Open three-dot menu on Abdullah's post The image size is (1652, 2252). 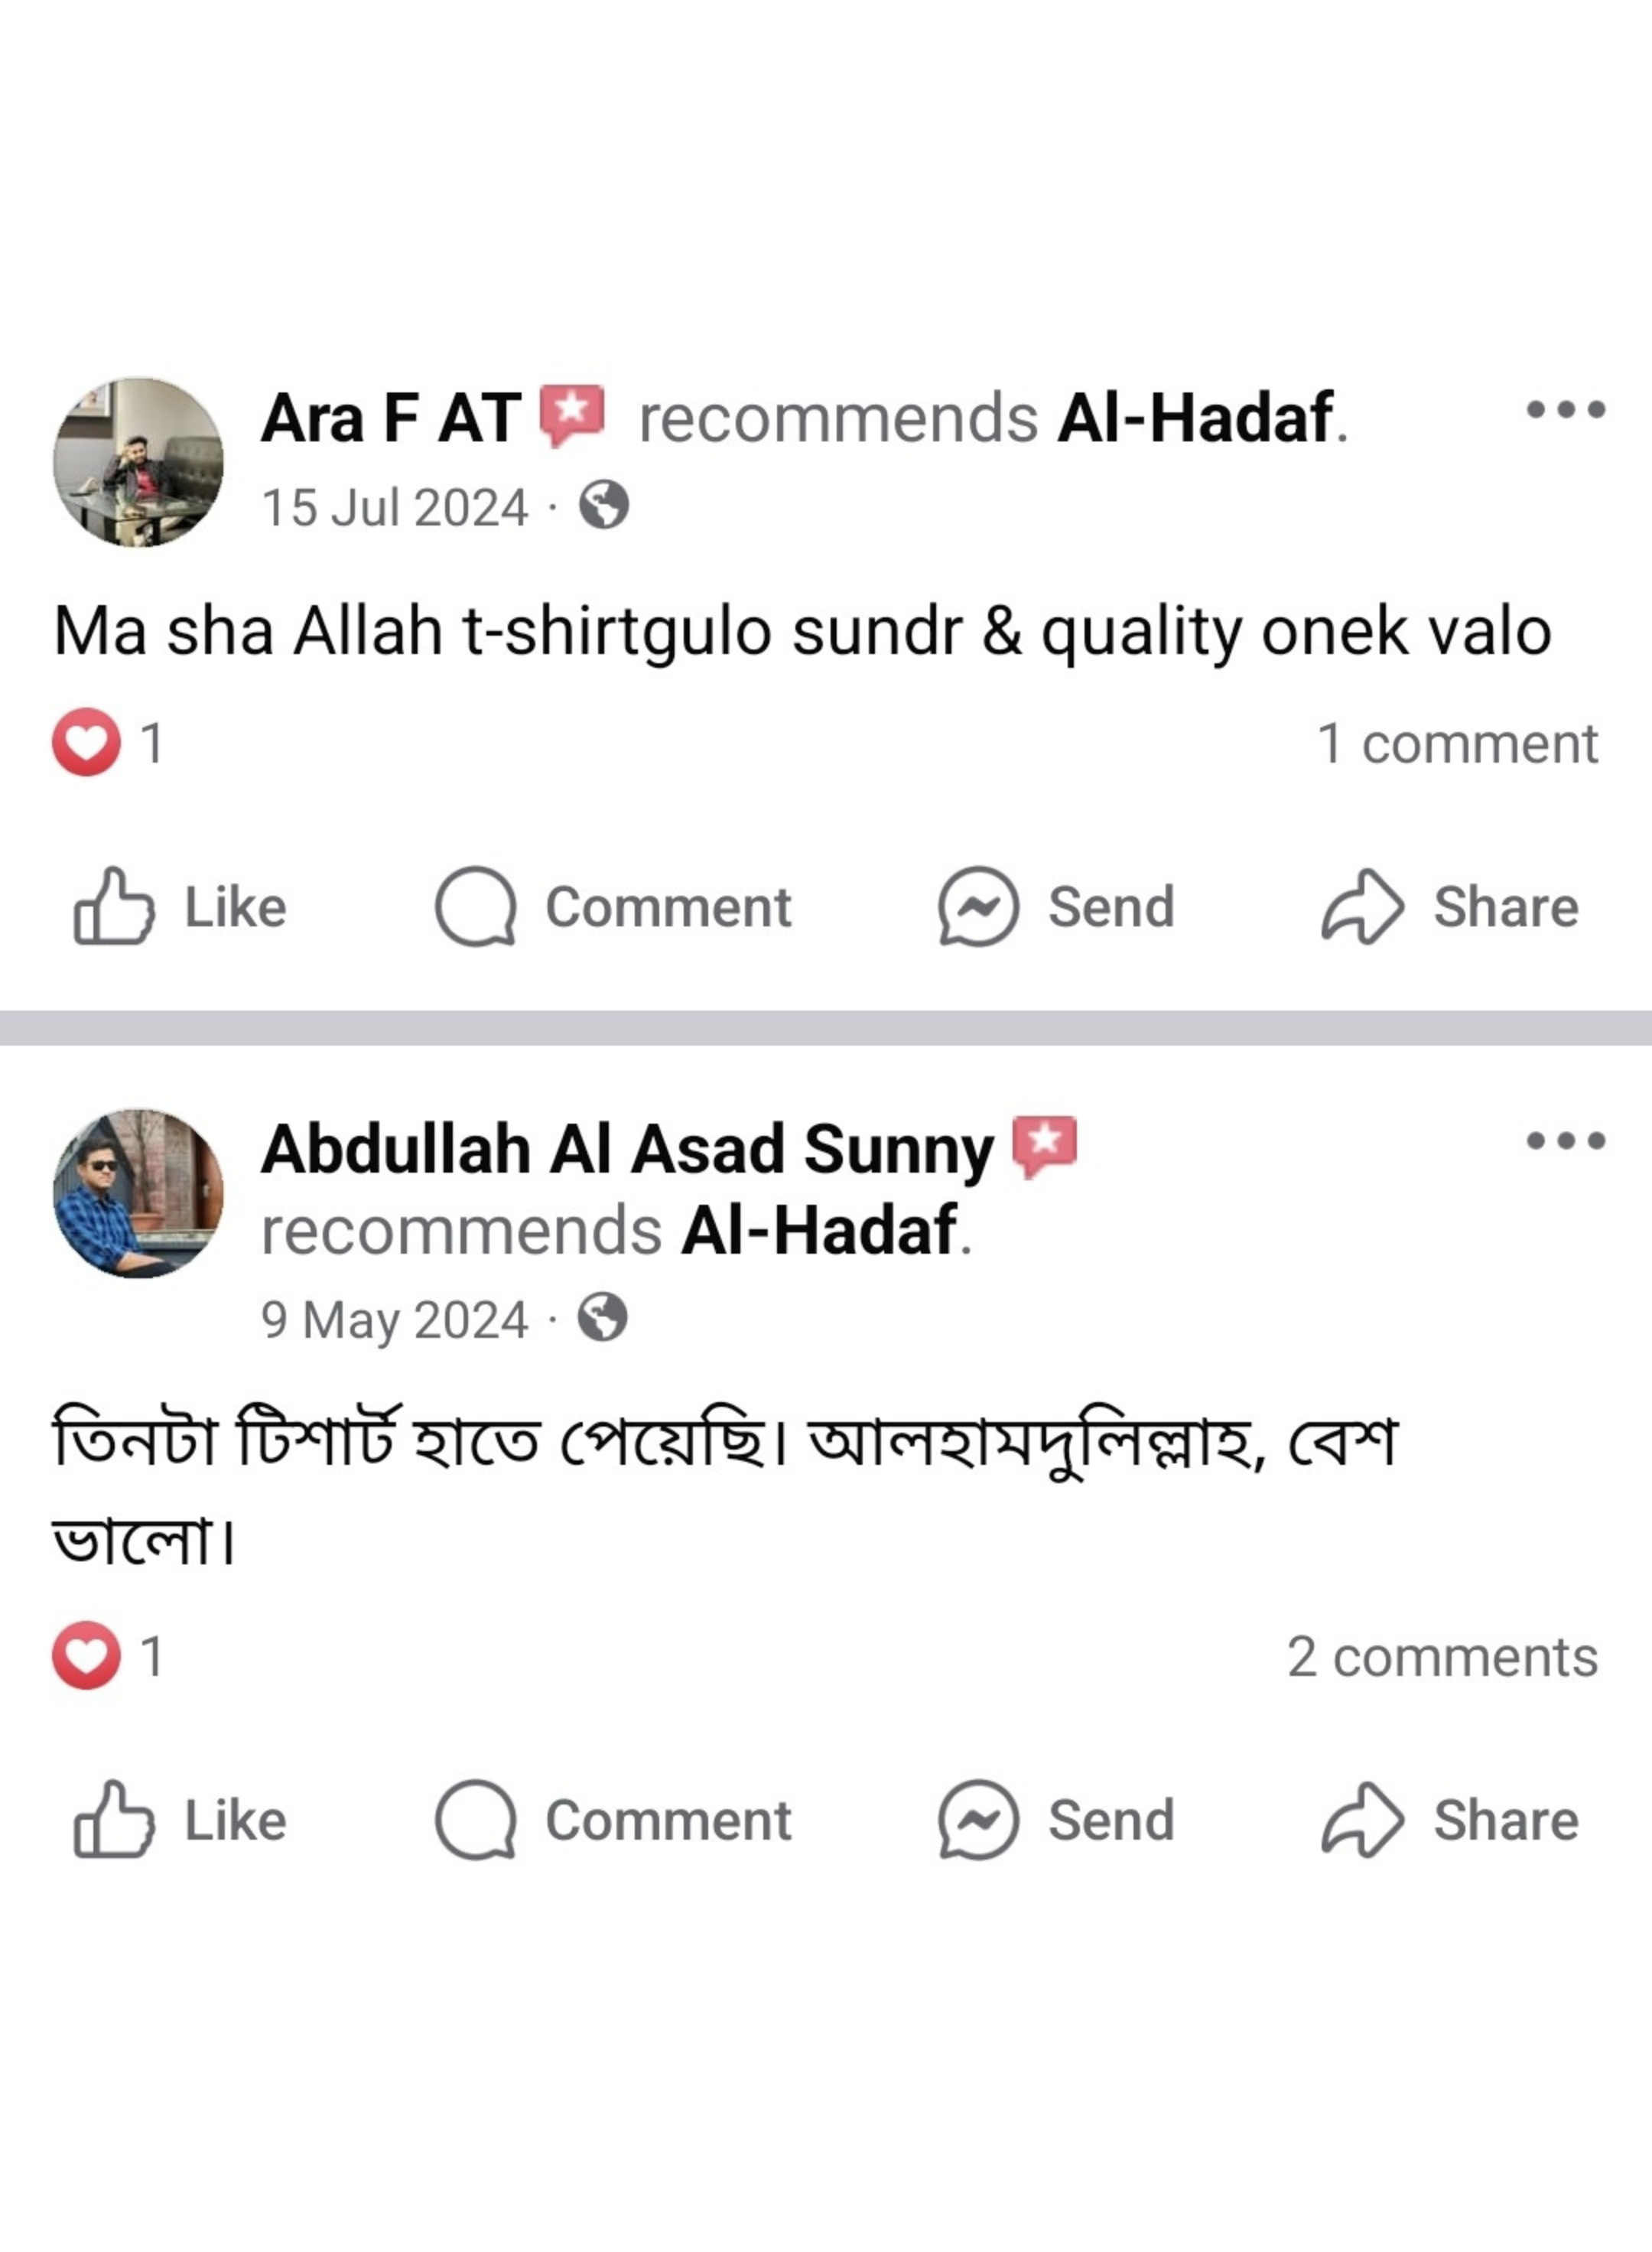tap(1565, 1140)
